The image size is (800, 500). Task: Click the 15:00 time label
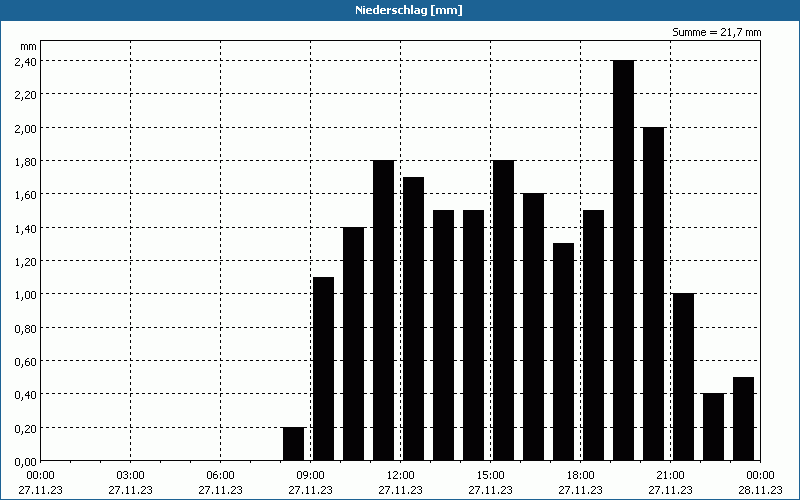tap(490, 476)
